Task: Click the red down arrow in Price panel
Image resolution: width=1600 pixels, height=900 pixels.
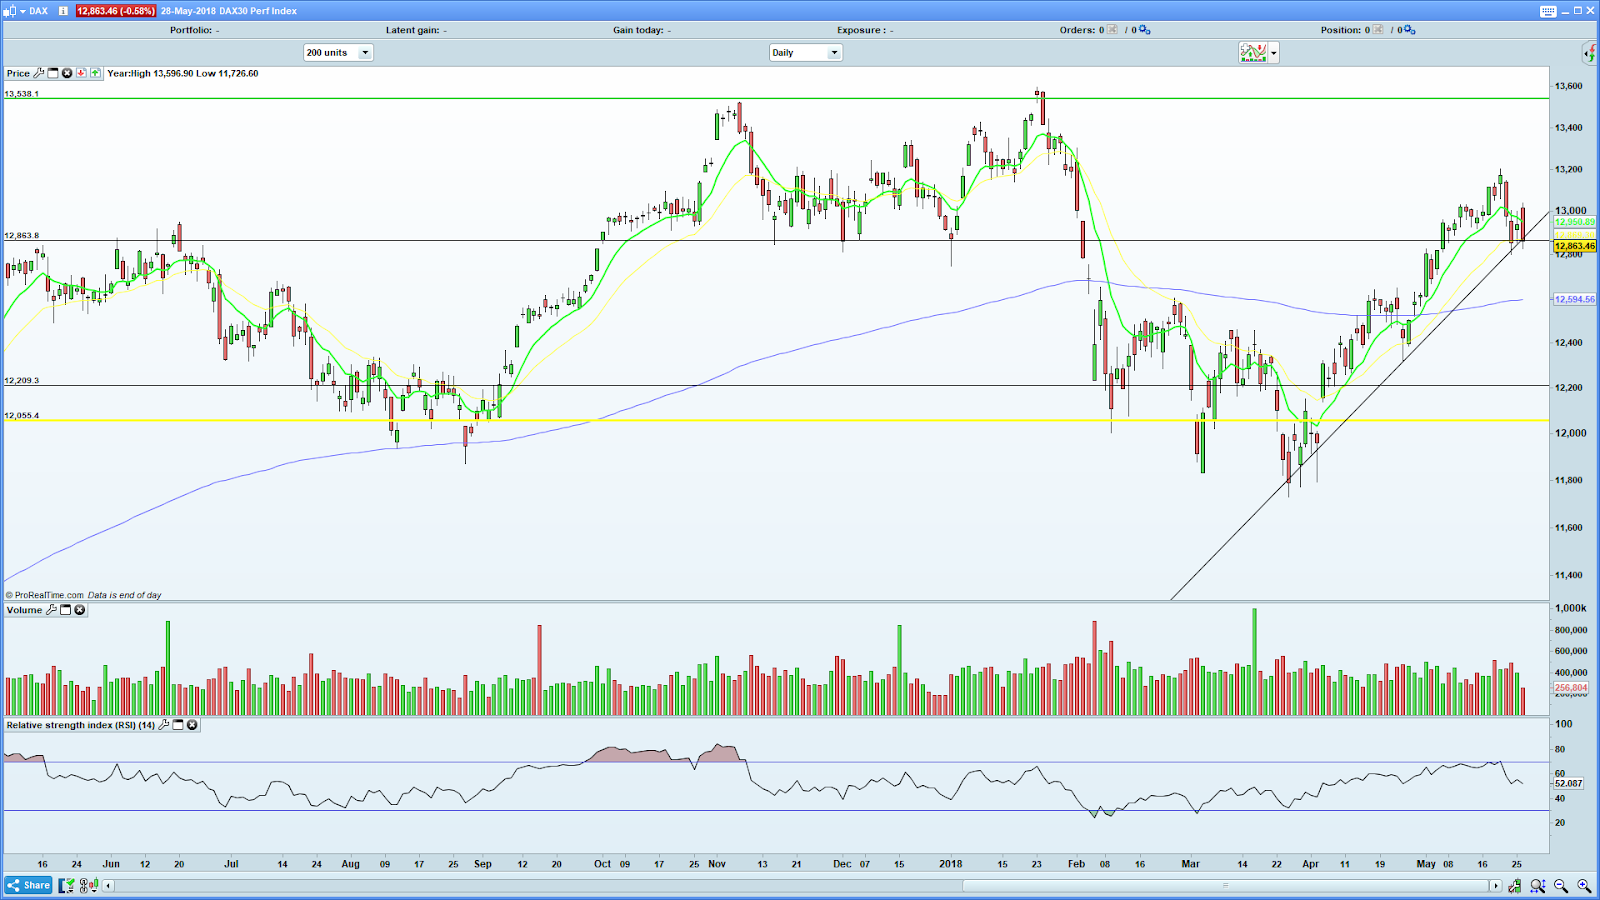Action: [x=81, y=73]
